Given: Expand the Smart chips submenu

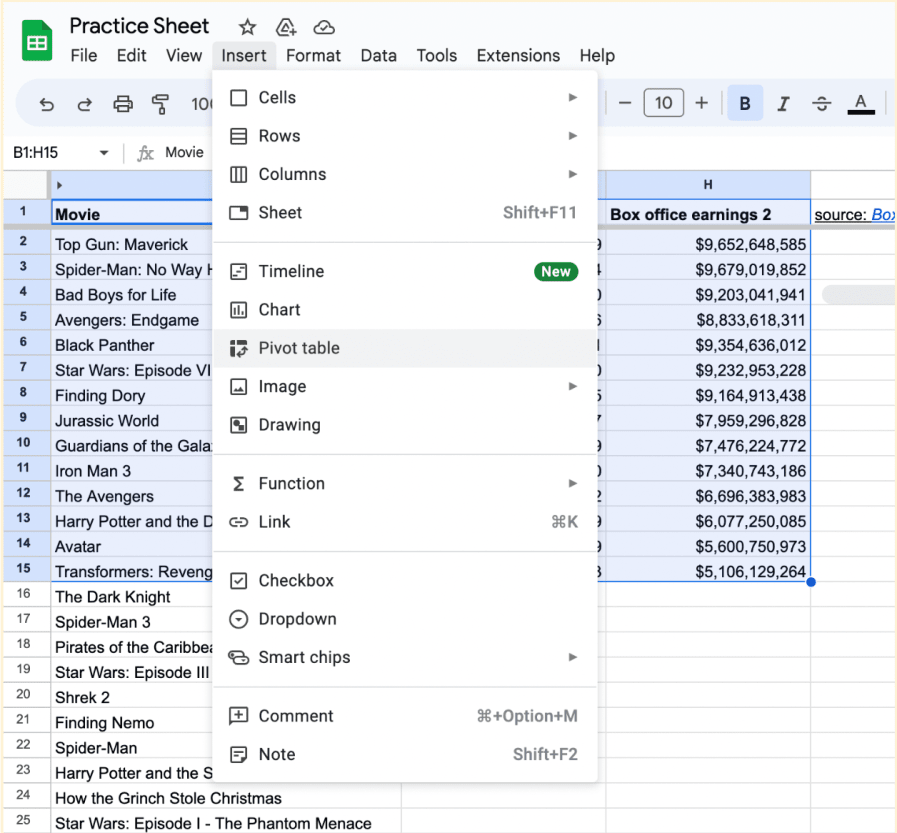Looking at the screenshot, I should pos(405,657).
